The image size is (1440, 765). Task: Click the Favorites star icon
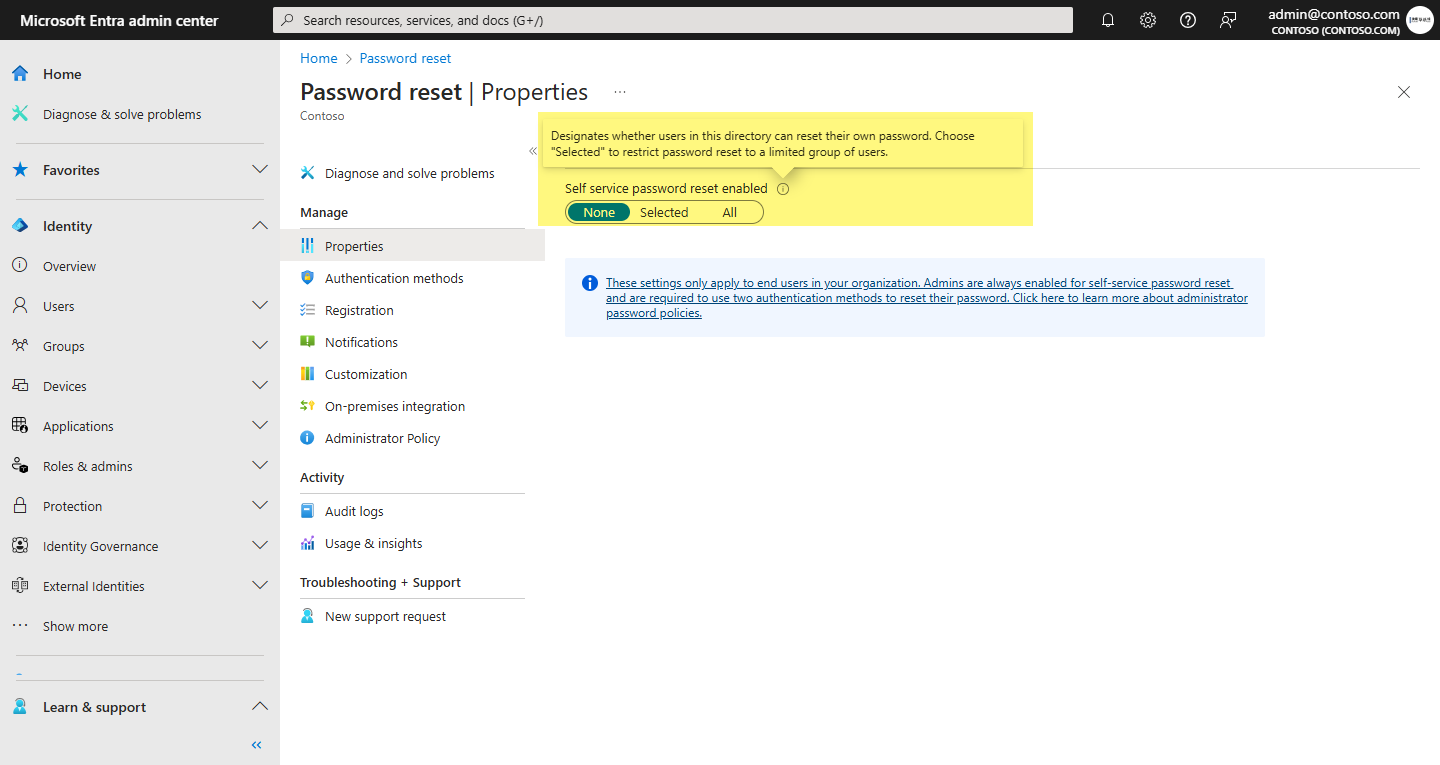click(x=20, y=170)
